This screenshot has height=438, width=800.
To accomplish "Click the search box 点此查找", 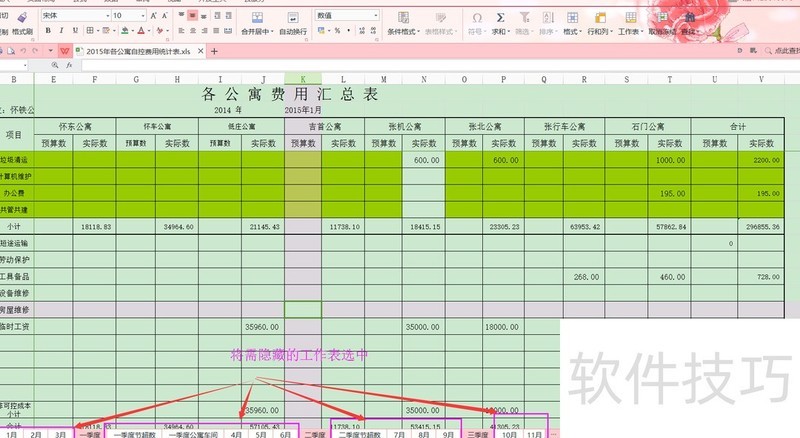I will pos(782,51).
